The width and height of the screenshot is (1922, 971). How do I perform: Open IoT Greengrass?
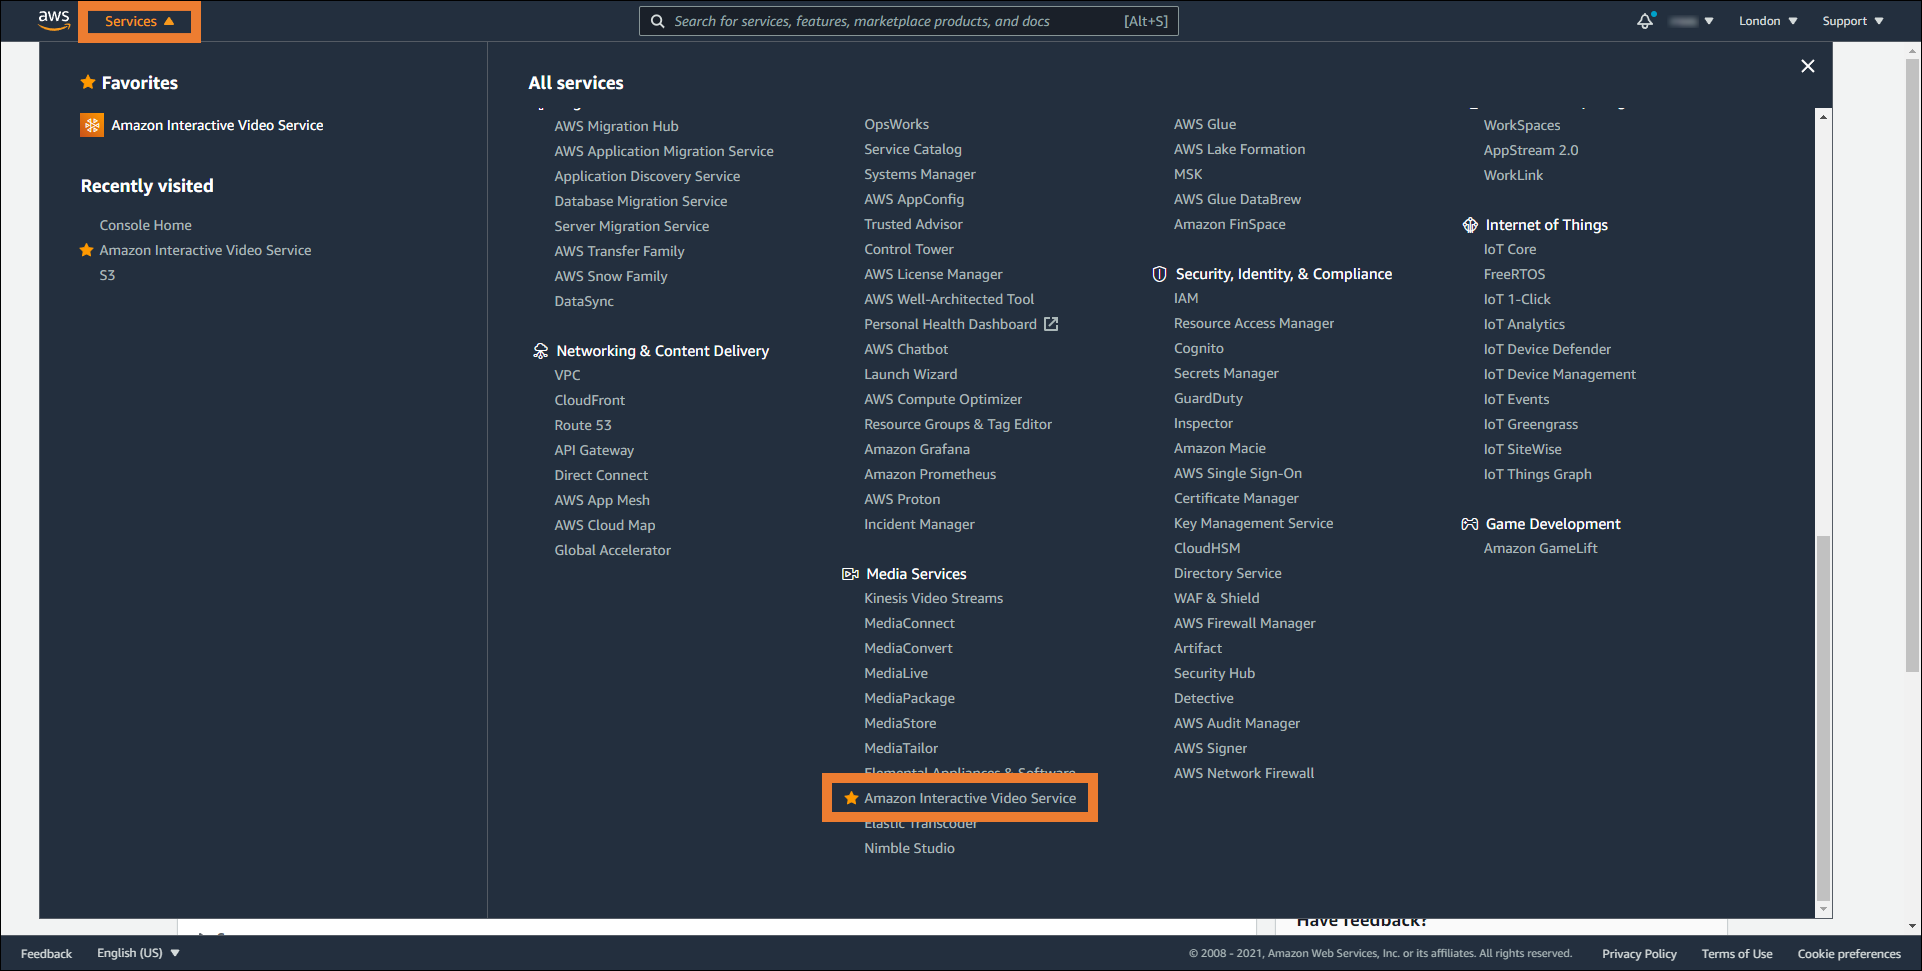(1530, 424)
